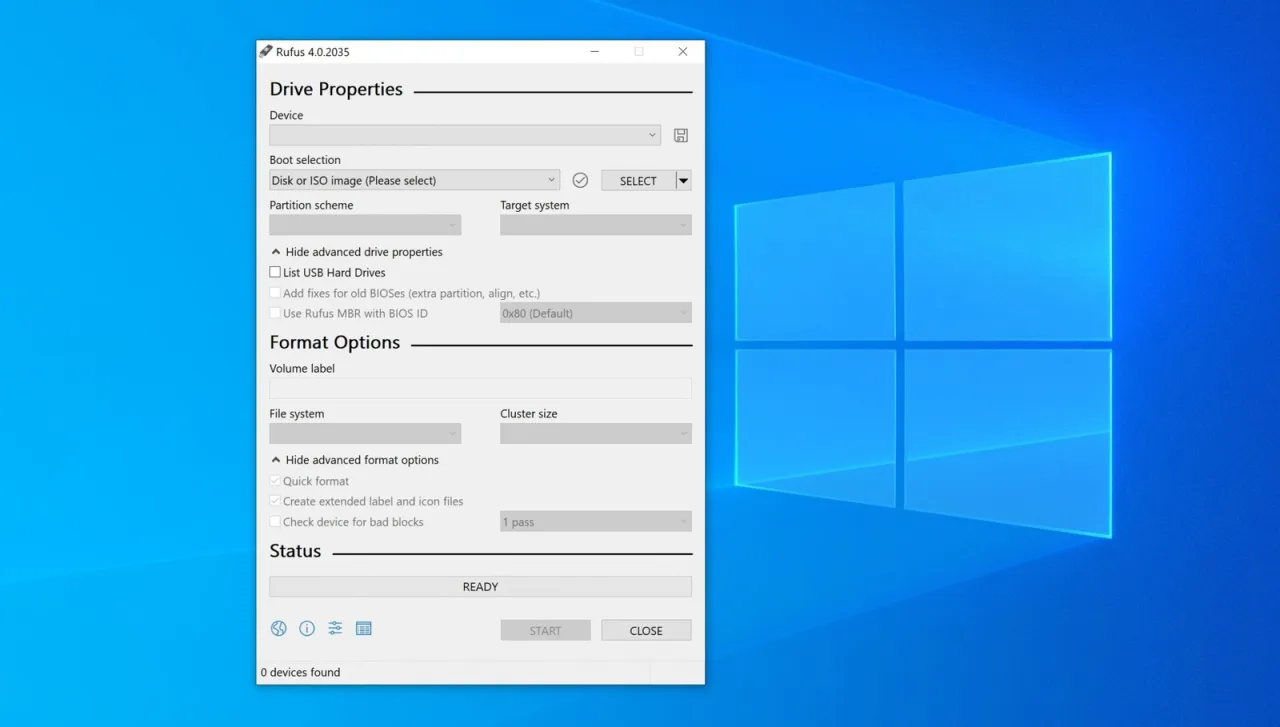Viewport: 1280px width, 727px height.
Task: Open the About Rufus info dialog
Action: (x=307, y=628)
